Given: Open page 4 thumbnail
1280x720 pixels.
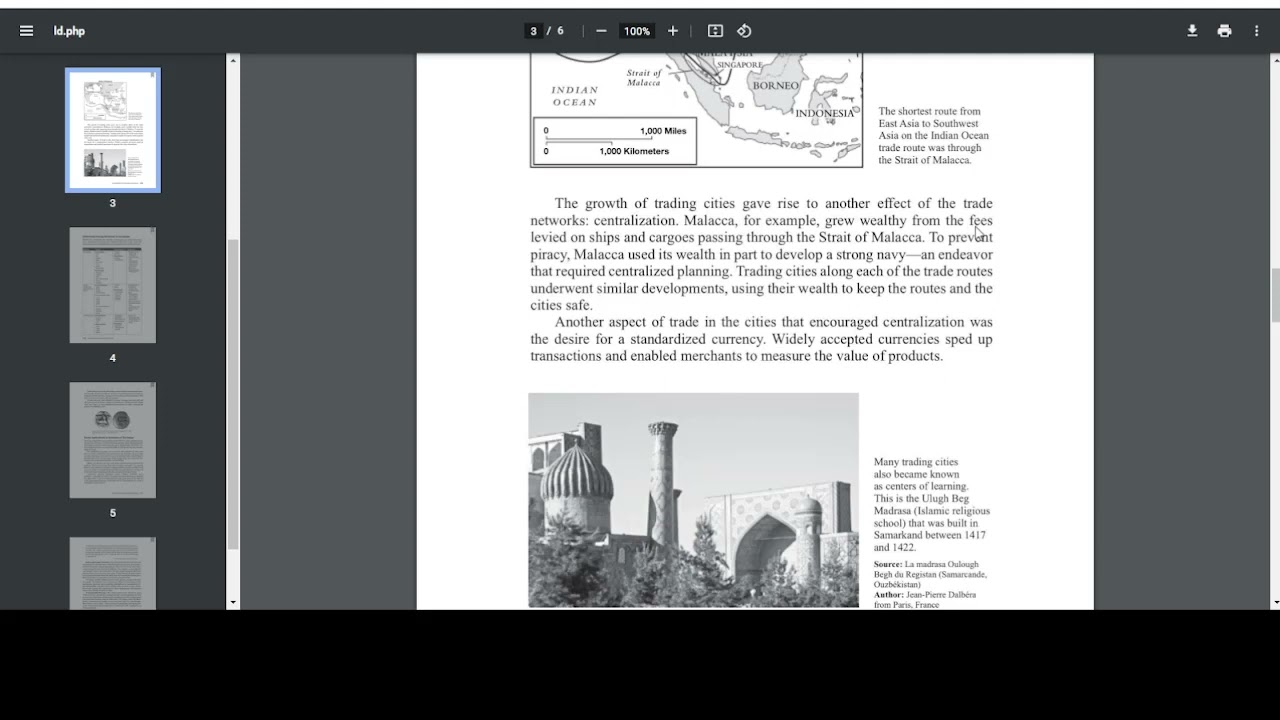Looking at the screenshot, I should (x=113, y=285).
